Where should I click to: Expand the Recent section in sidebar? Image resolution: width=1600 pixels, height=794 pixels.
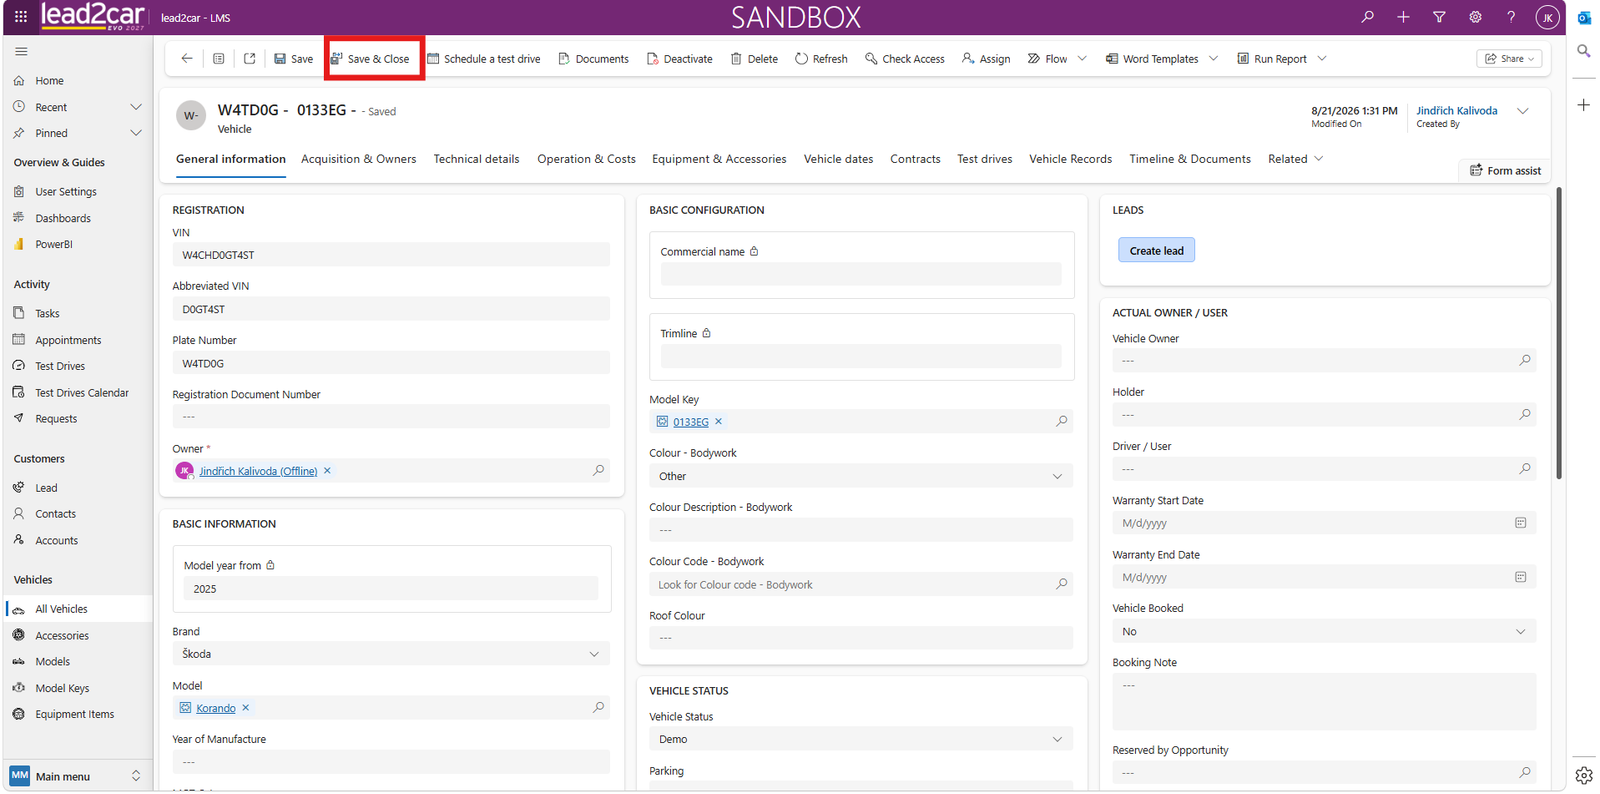(x=136, y=107)
